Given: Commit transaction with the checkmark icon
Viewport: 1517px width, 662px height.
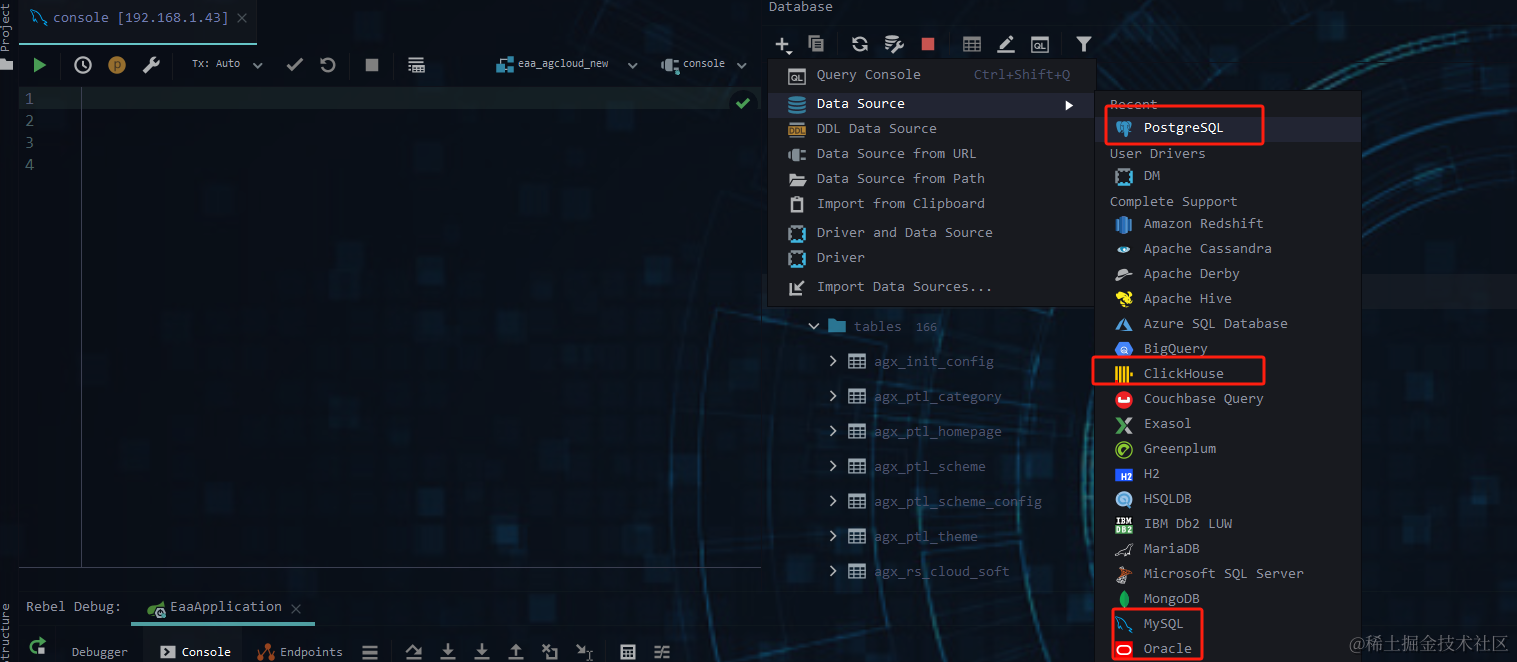Looking at the screenshot, I should pos(294,65).
